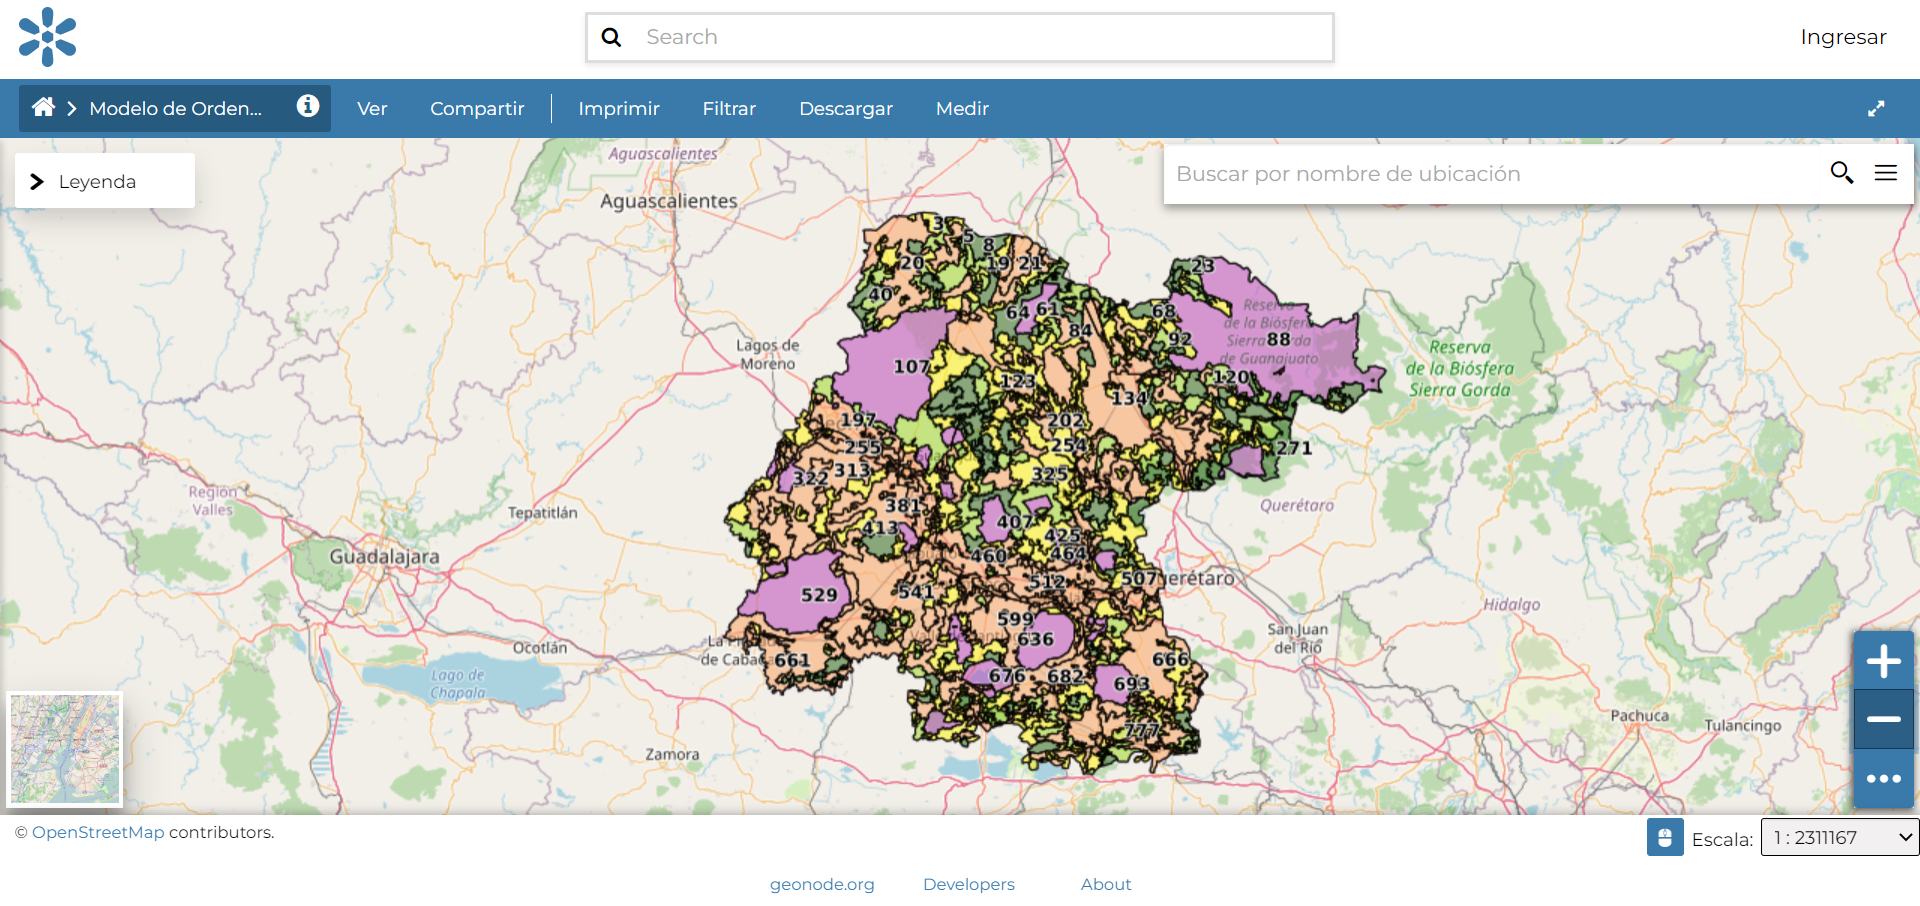
Task: Click the Ingresar login link
Action: (x=1842, y=37)
